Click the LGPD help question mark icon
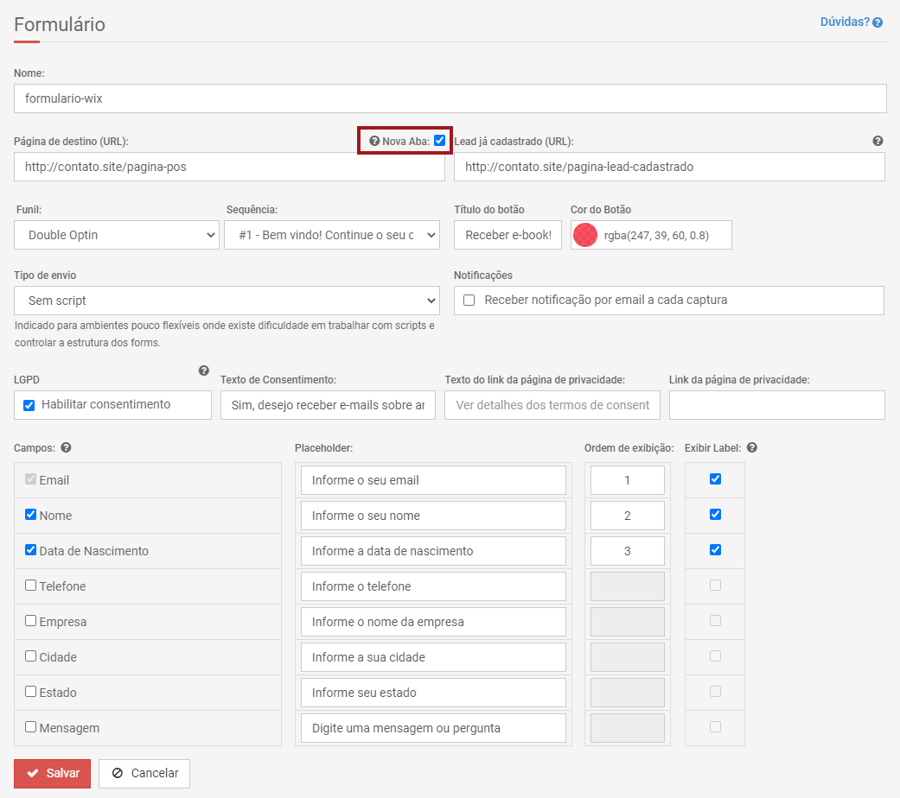 [204, 371]
